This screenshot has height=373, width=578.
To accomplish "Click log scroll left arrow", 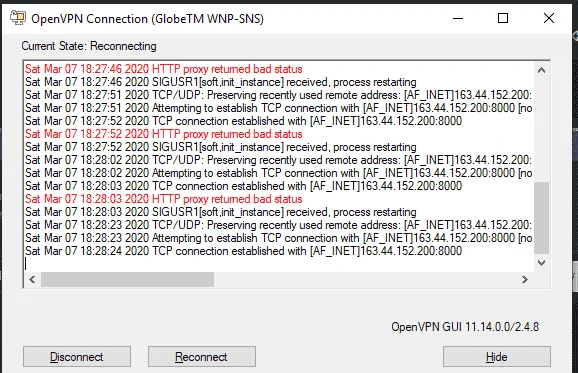I will (x=32, y=279).
